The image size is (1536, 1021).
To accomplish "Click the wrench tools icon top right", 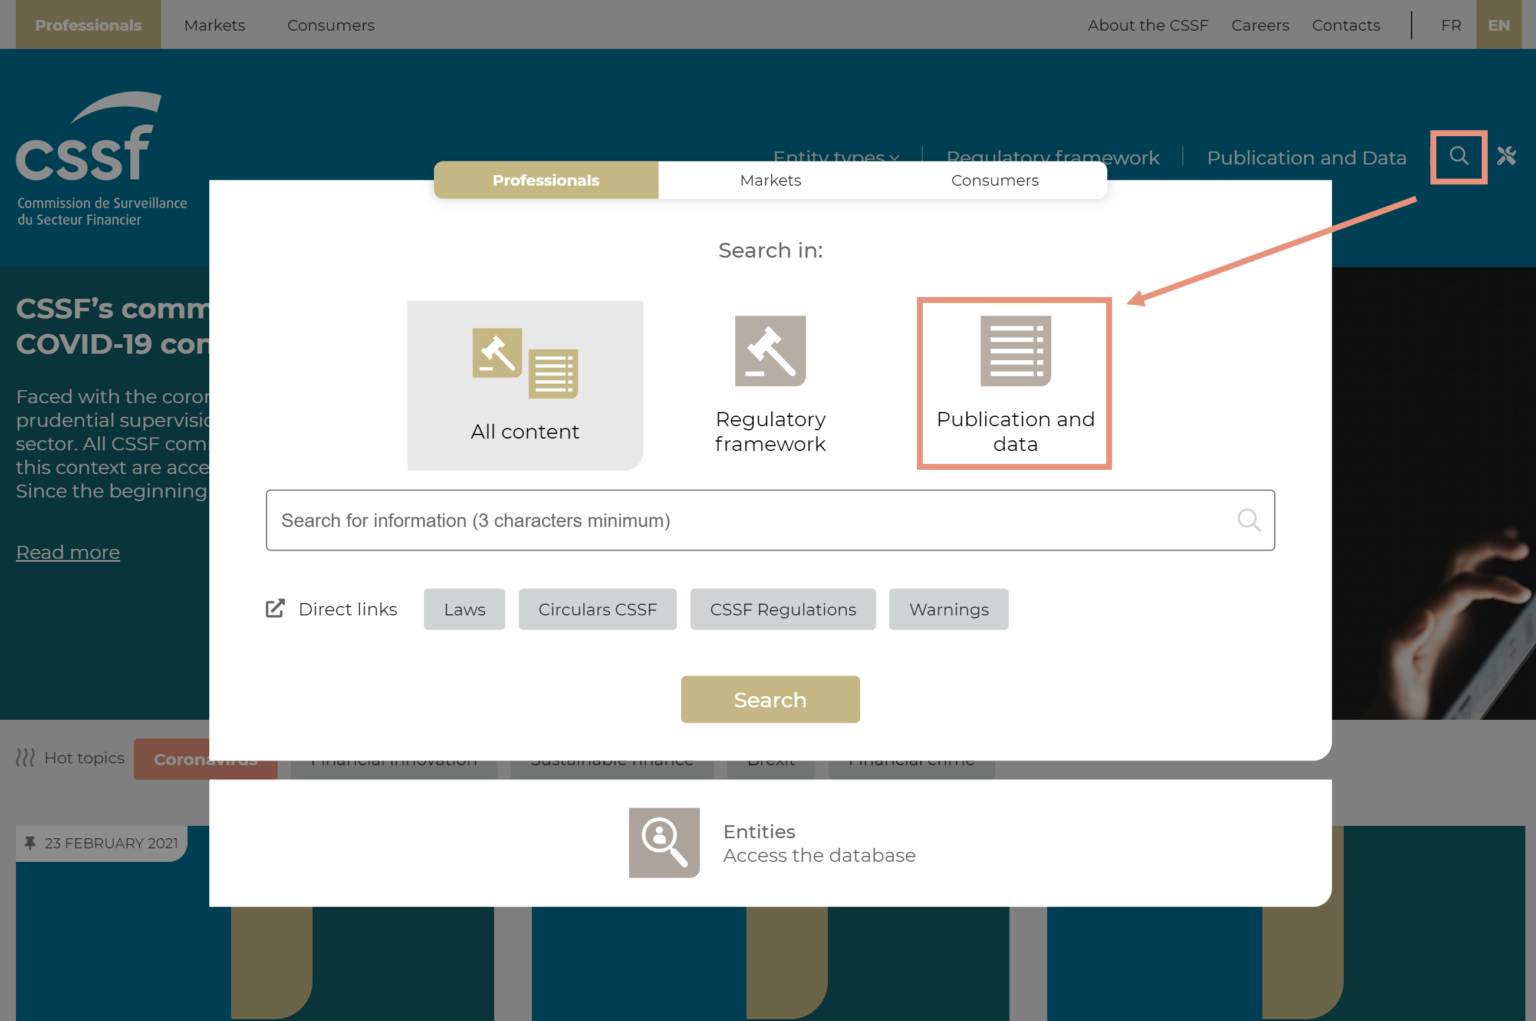I will [x=1507, y=155].
